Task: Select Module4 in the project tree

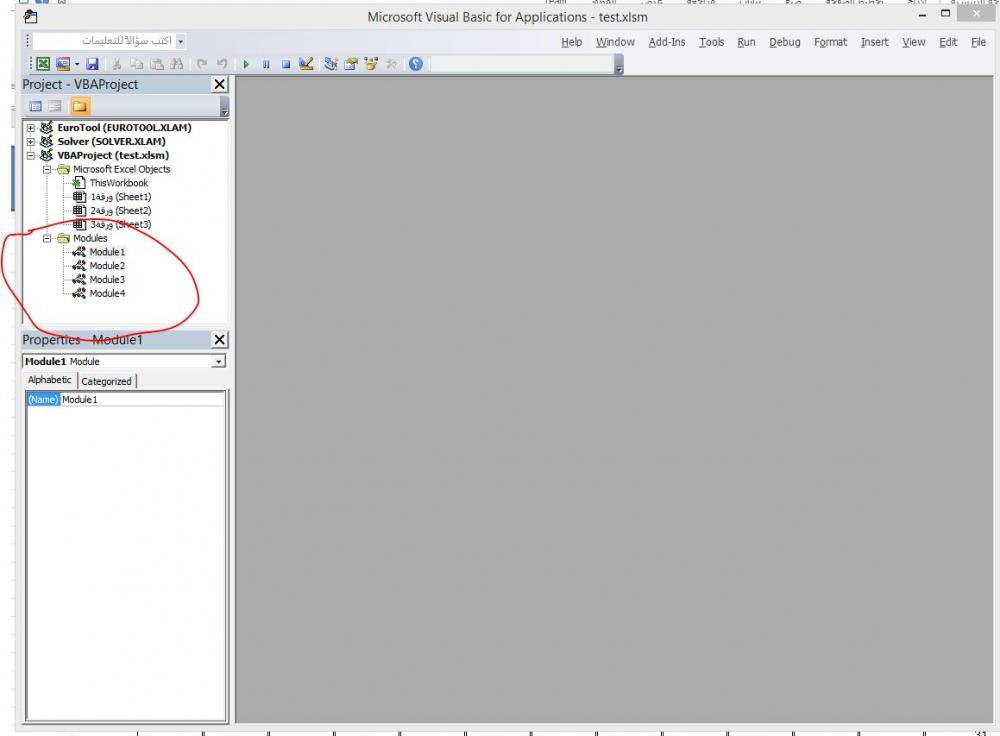Action: (107, 293)
